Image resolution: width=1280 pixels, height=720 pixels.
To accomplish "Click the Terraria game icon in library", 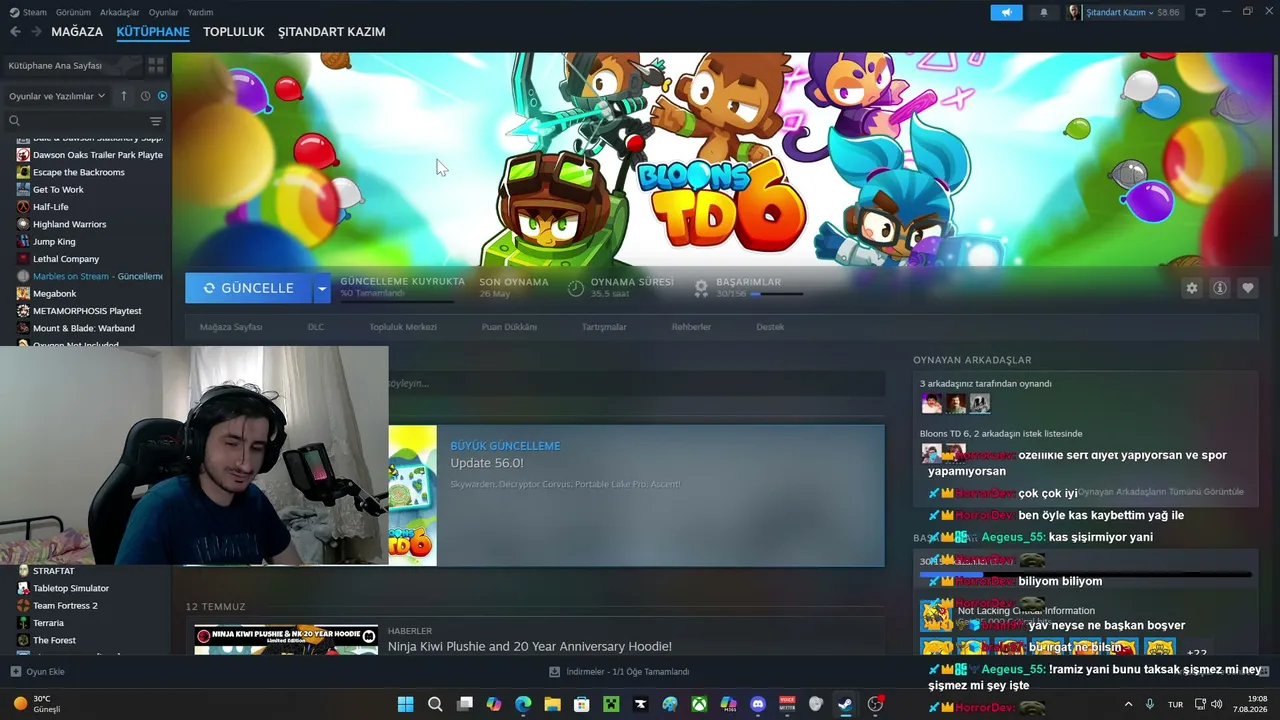I will pos(23,623).
